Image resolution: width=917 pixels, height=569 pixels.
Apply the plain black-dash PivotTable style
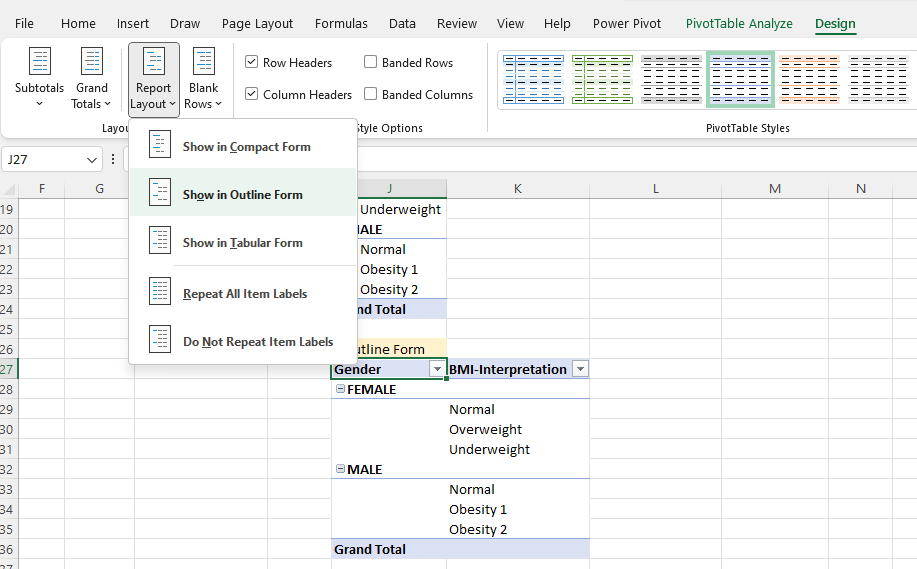coord(878,80)
